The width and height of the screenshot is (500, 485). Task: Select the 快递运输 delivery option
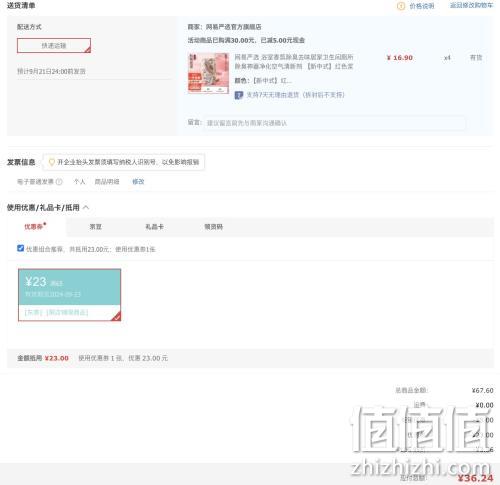coord(54,46)
